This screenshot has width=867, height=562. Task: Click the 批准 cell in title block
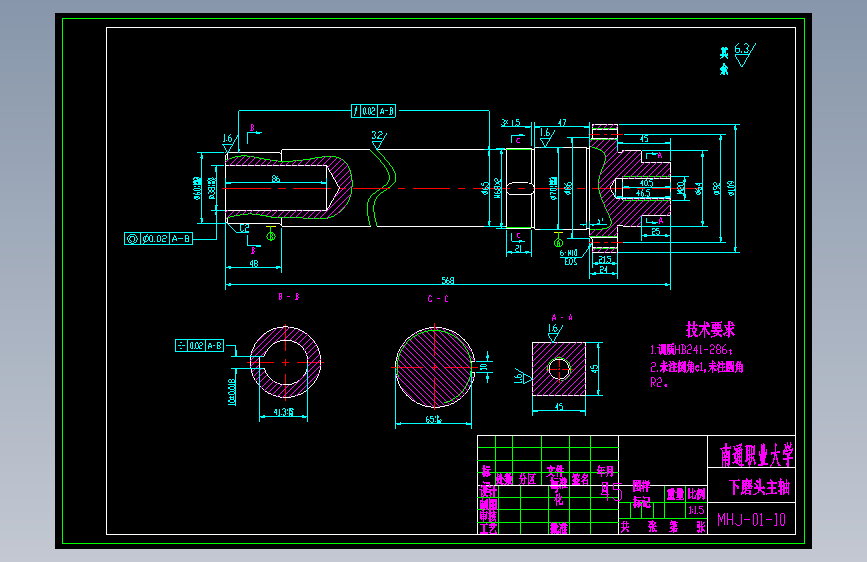[558, 528]
